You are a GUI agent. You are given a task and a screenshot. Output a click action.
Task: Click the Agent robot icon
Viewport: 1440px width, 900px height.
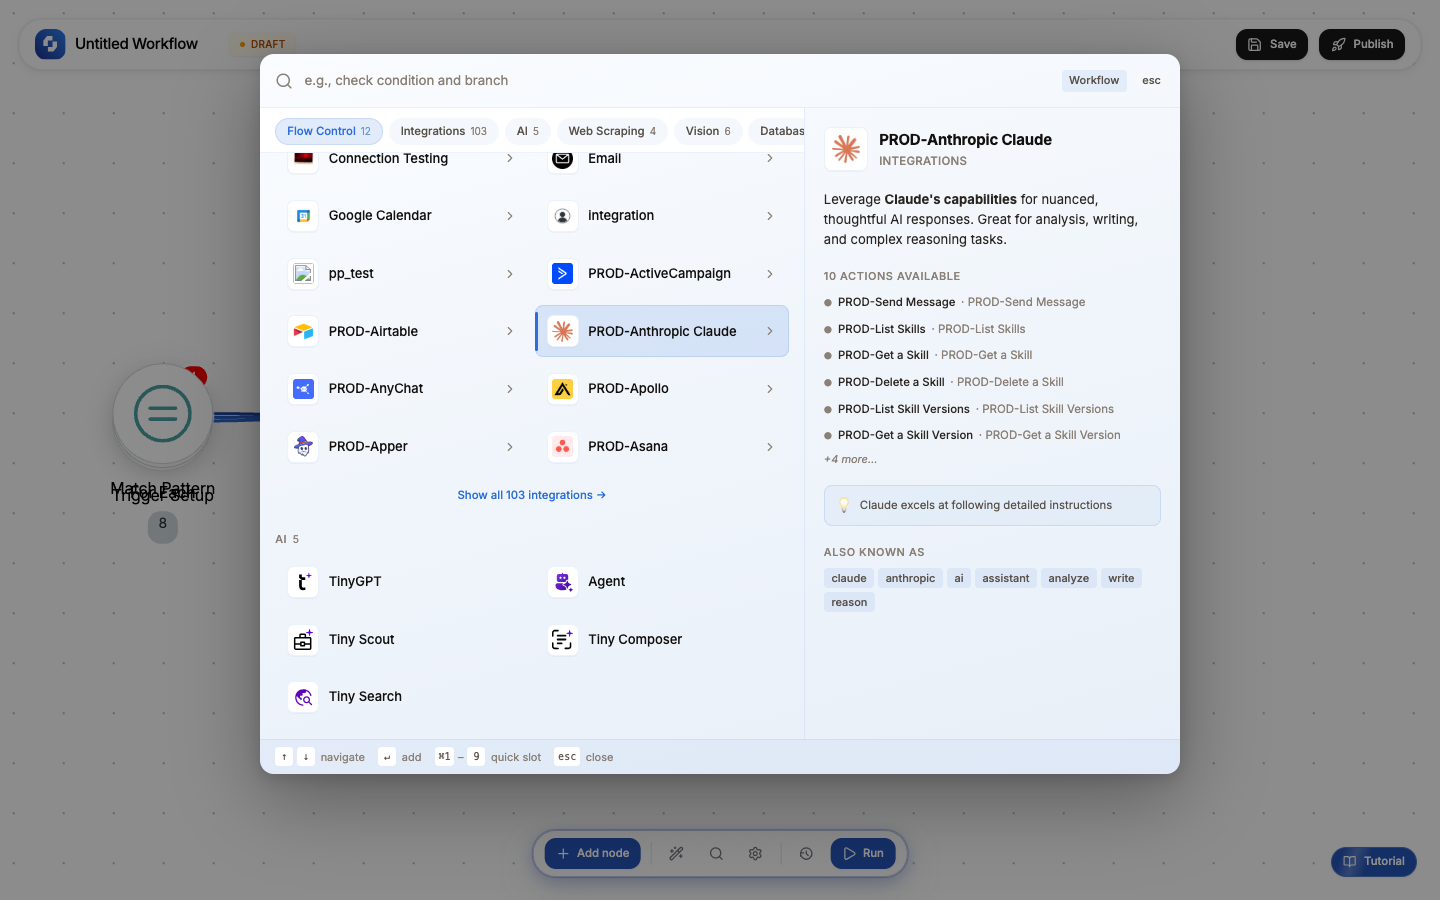(x=563, y=582)
